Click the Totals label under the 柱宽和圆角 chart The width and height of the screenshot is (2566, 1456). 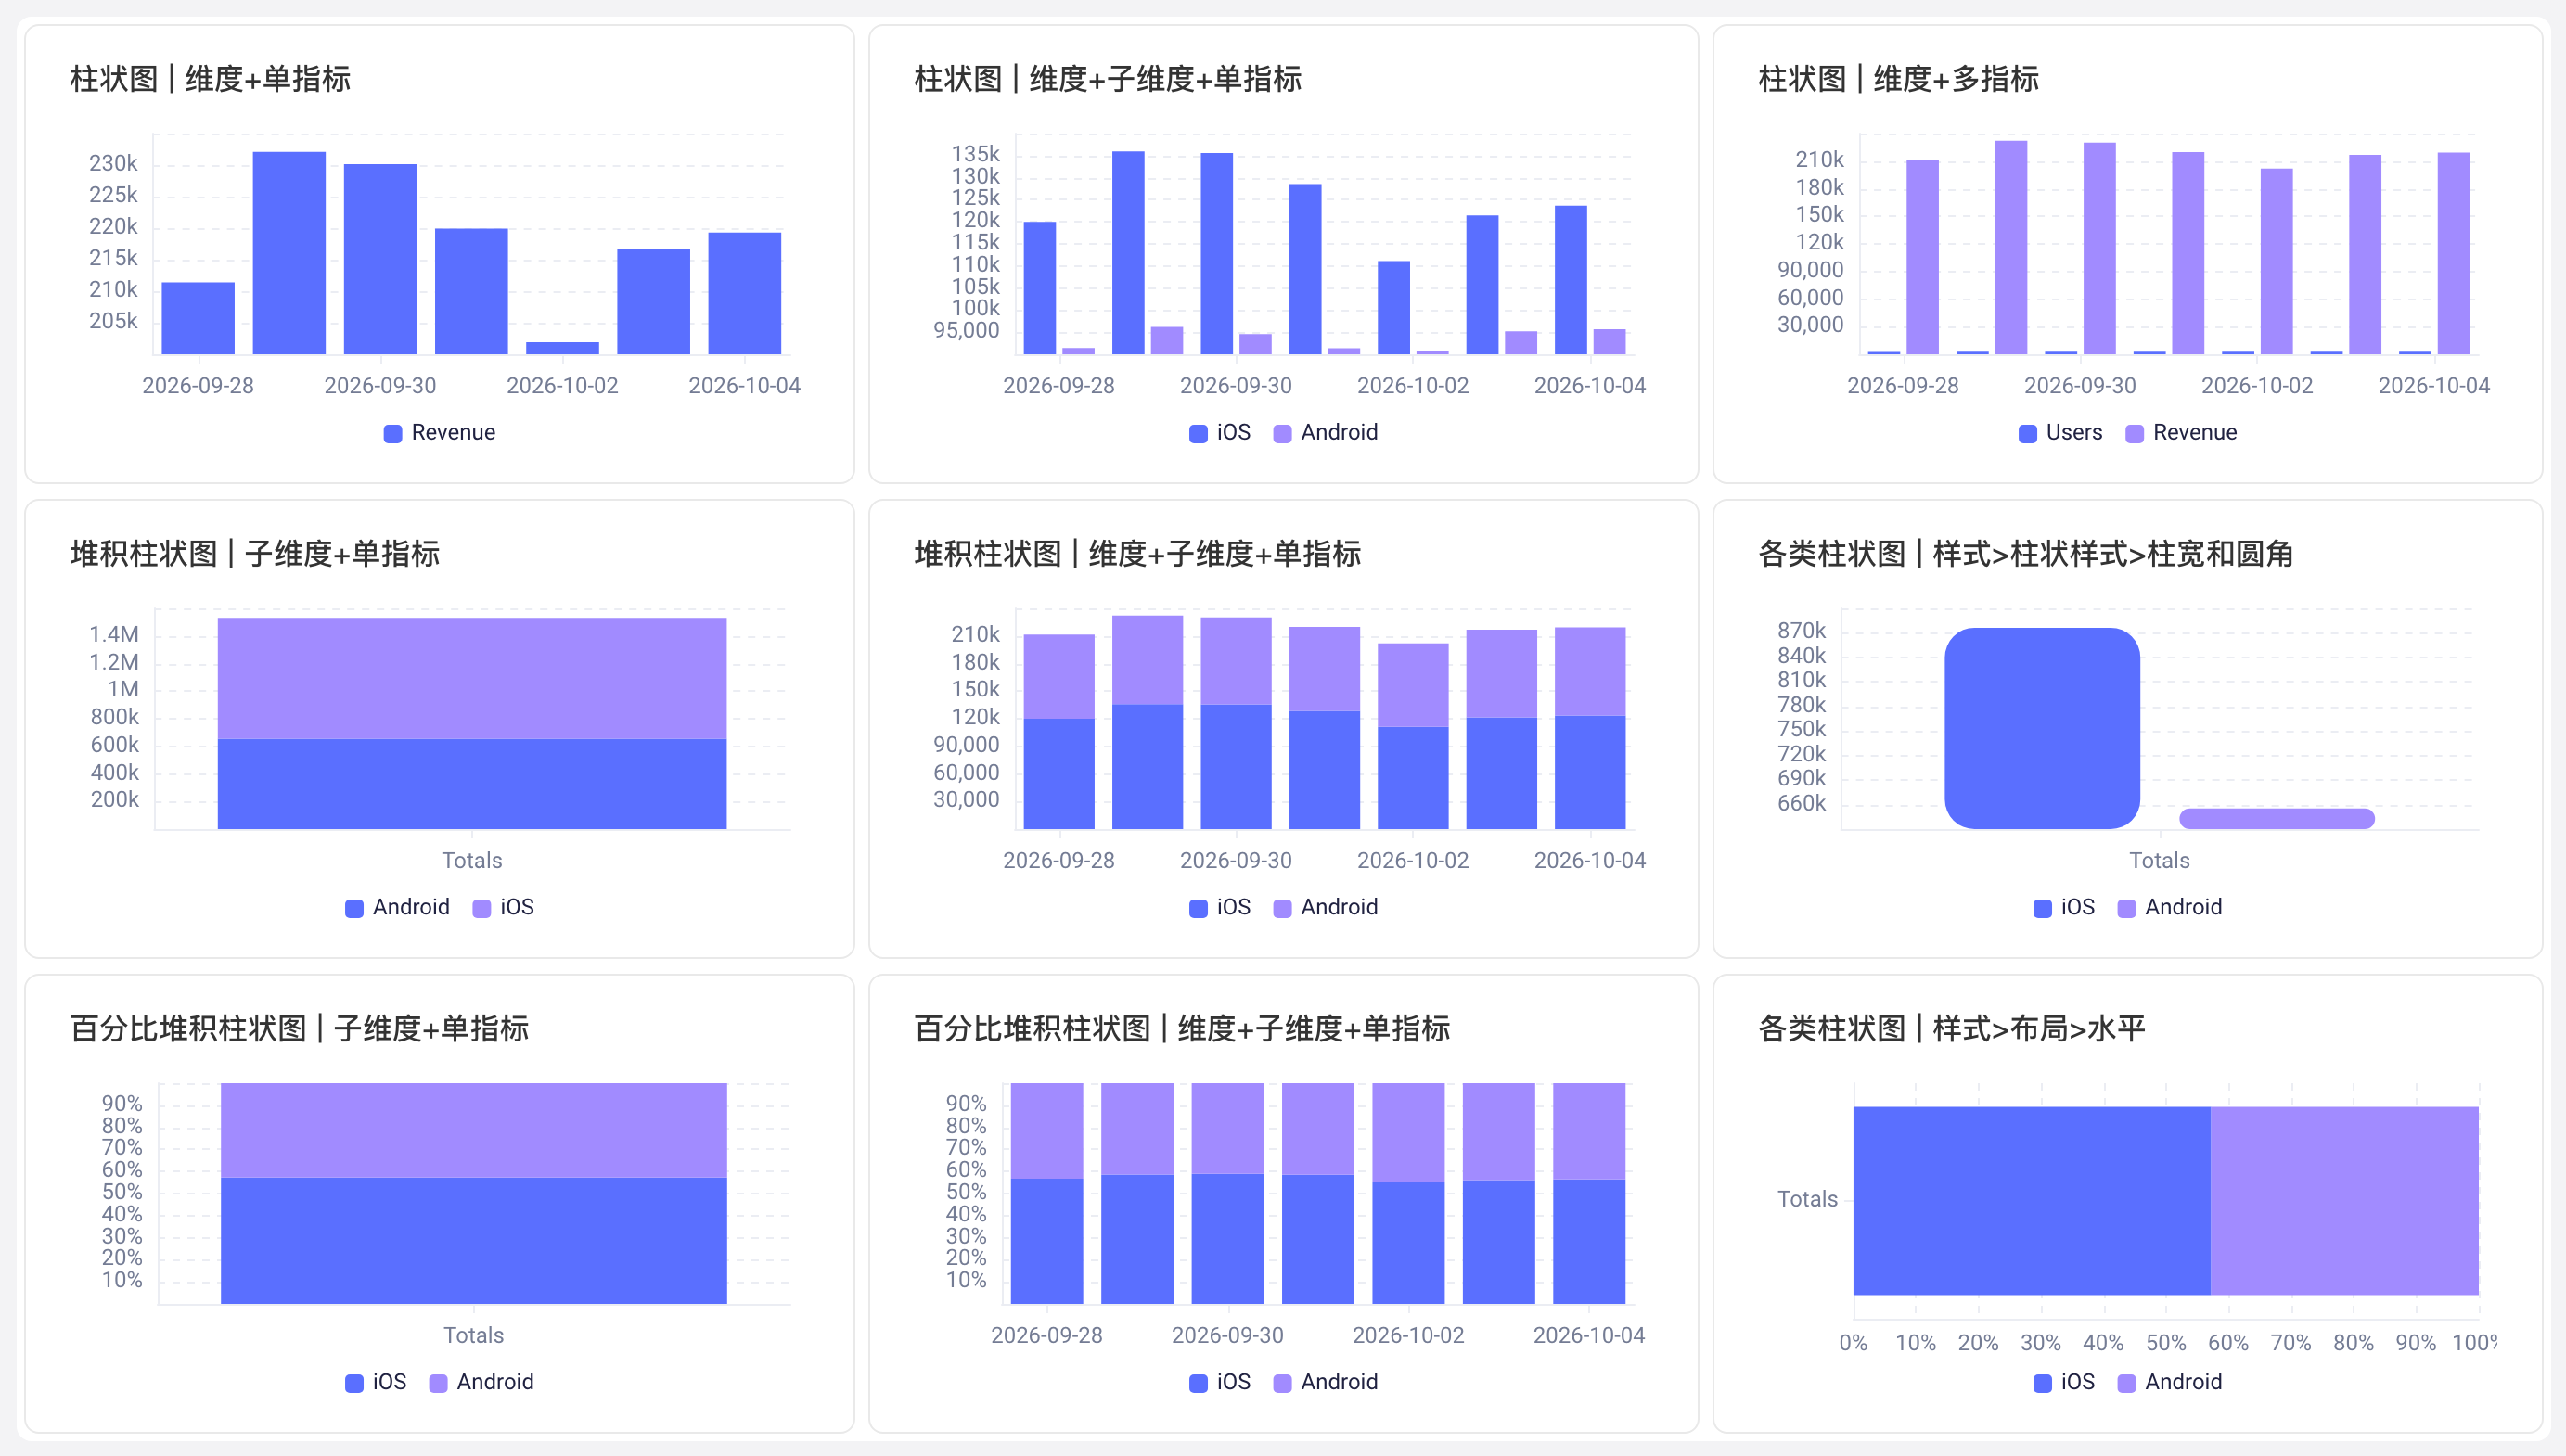pyautogui.click(x=2159, y=861)
